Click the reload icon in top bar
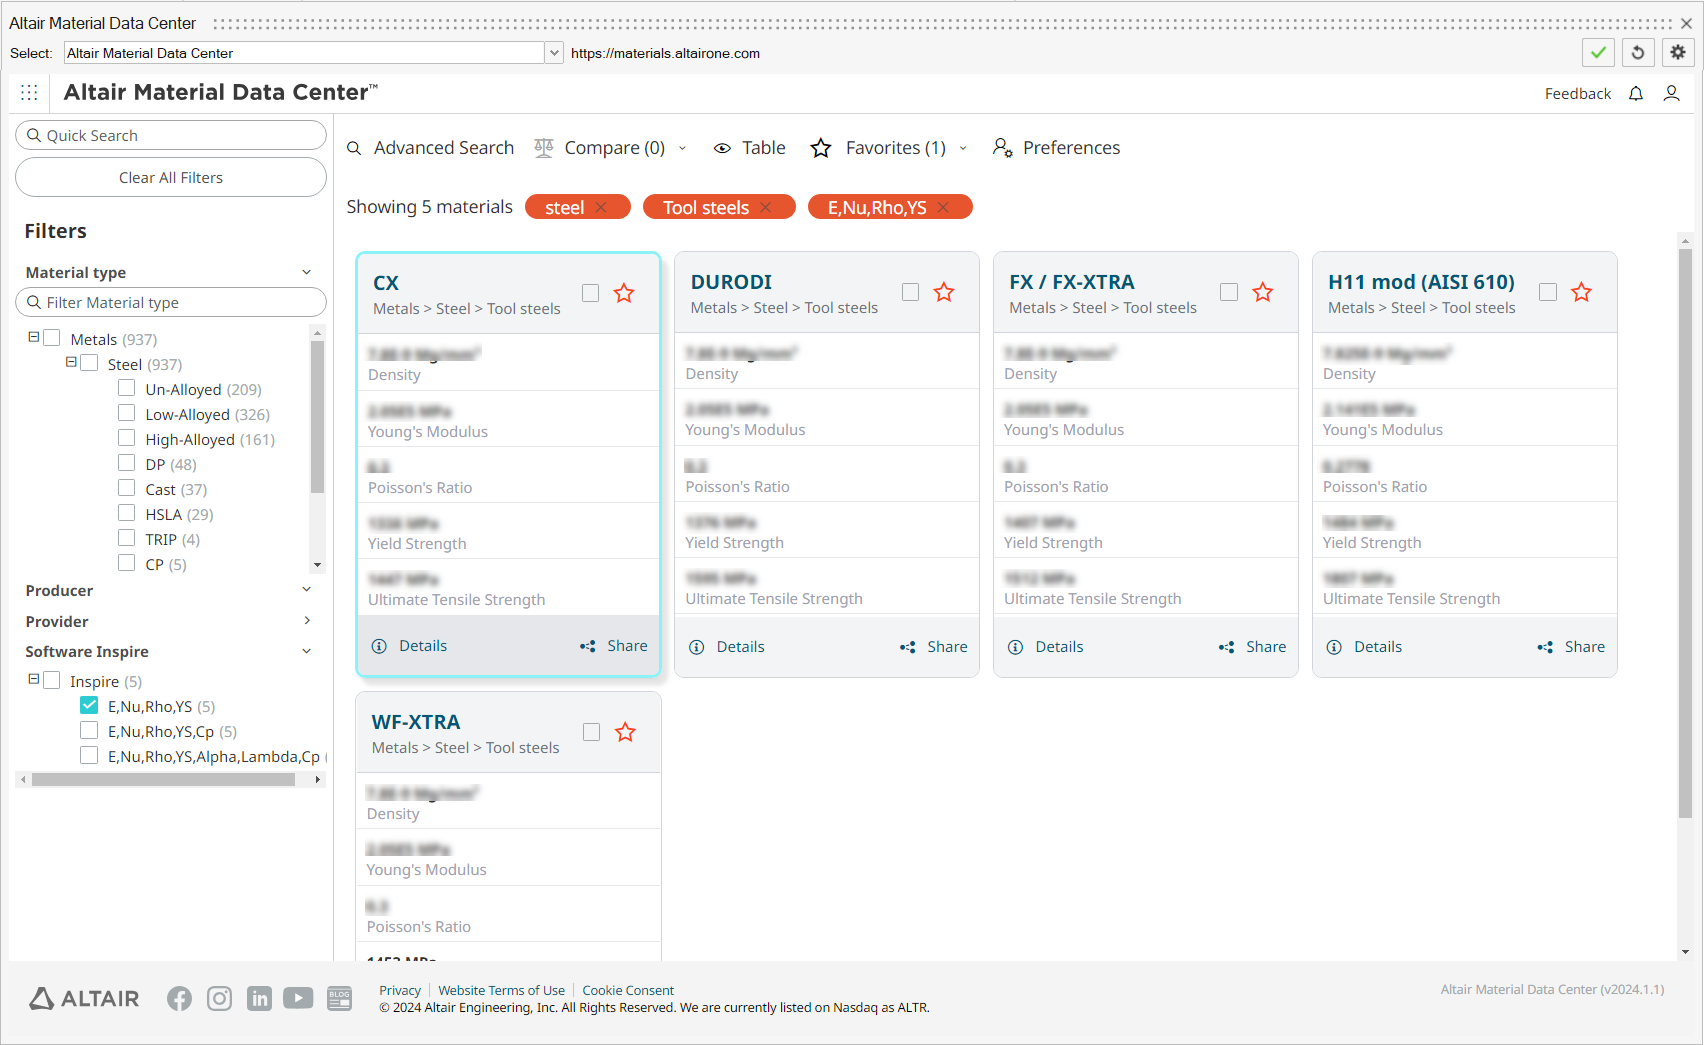 (1638, 53)
